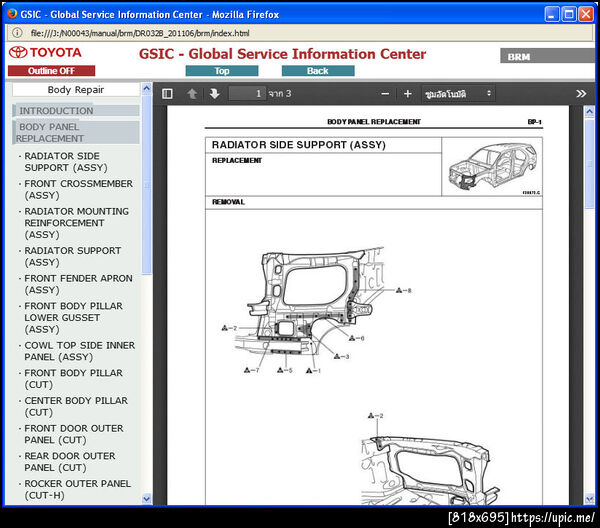Click the BRM label tab

click(548, 56)
